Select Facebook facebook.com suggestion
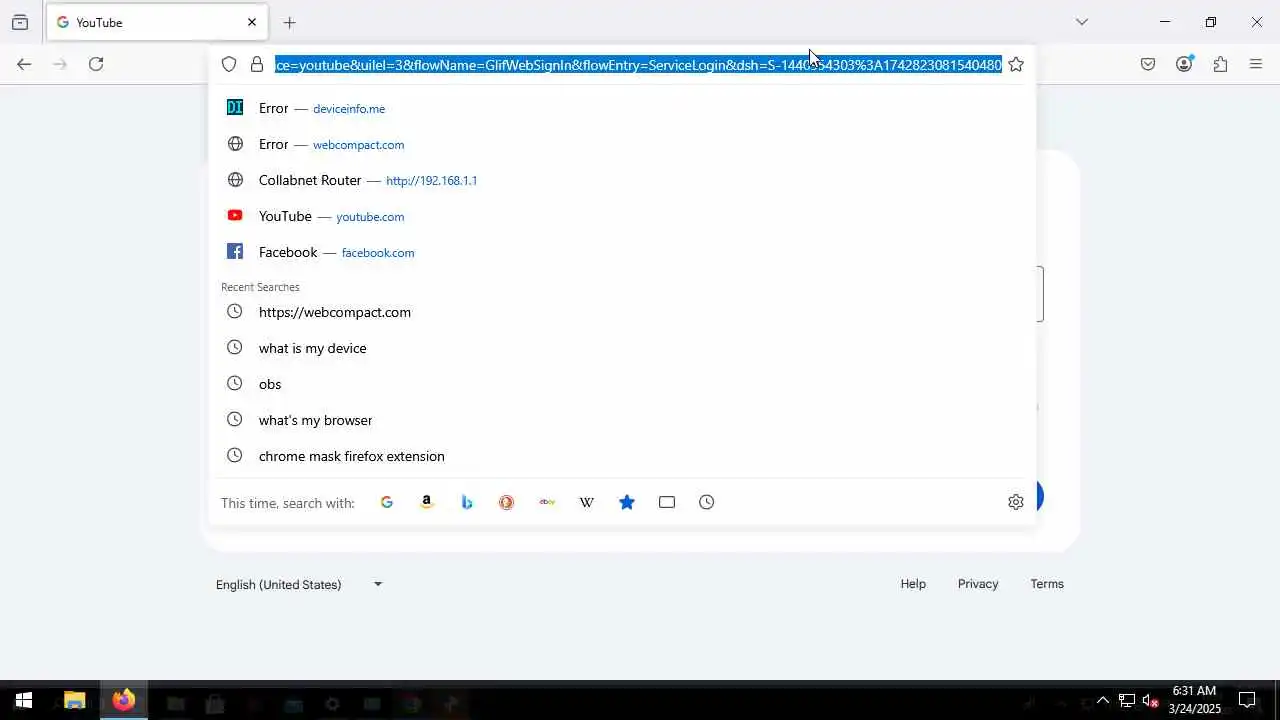1280x720 pixels. (622, 252)
